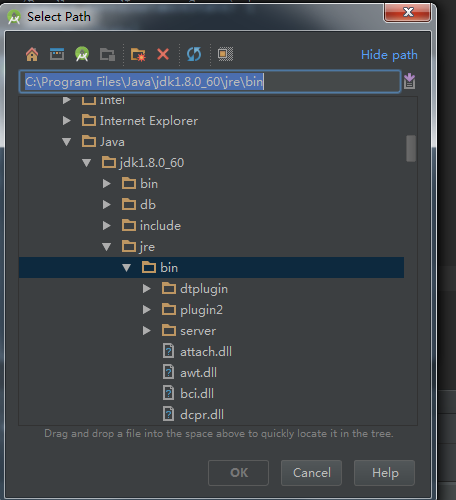The image size is (456, 500).
Task: Click into the path text field
Action: (210, 82)
